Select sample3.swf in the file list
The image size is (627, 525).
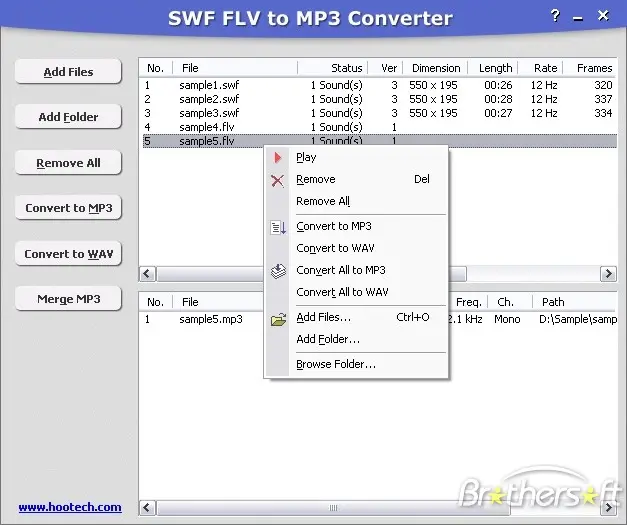point(209,113)
